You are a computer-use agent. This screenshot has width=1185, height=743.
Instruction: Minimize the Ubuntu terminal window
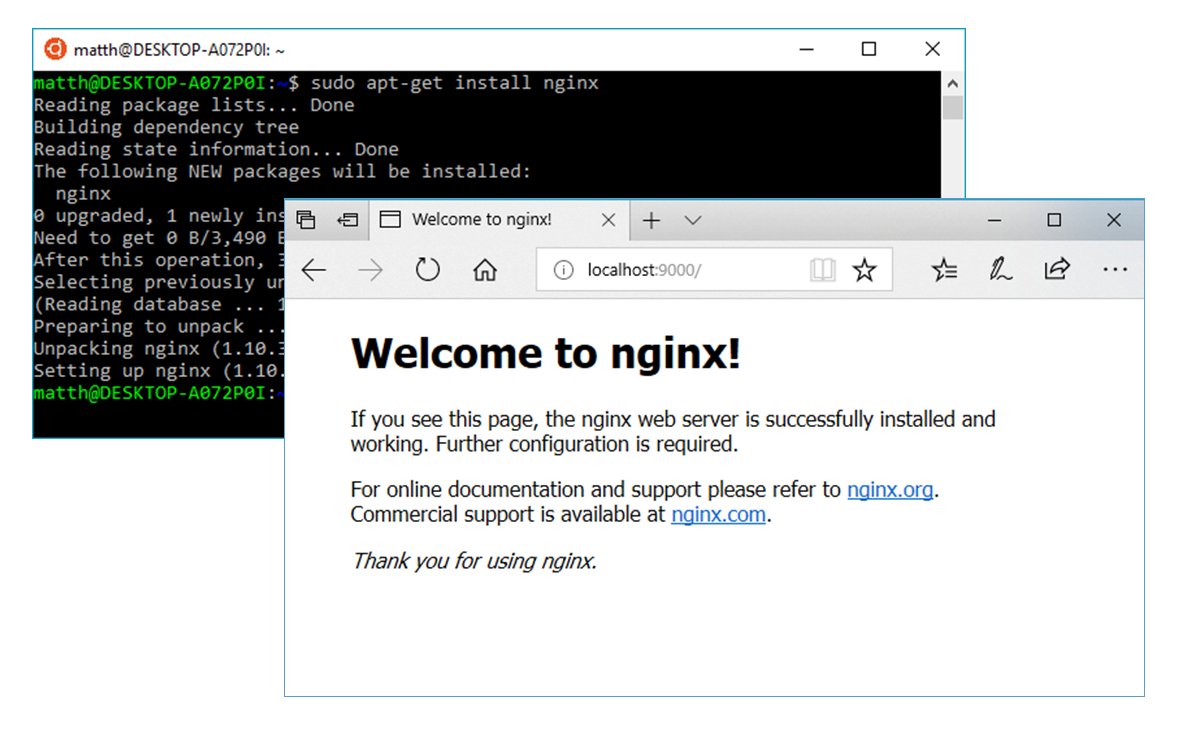[806, 49]
